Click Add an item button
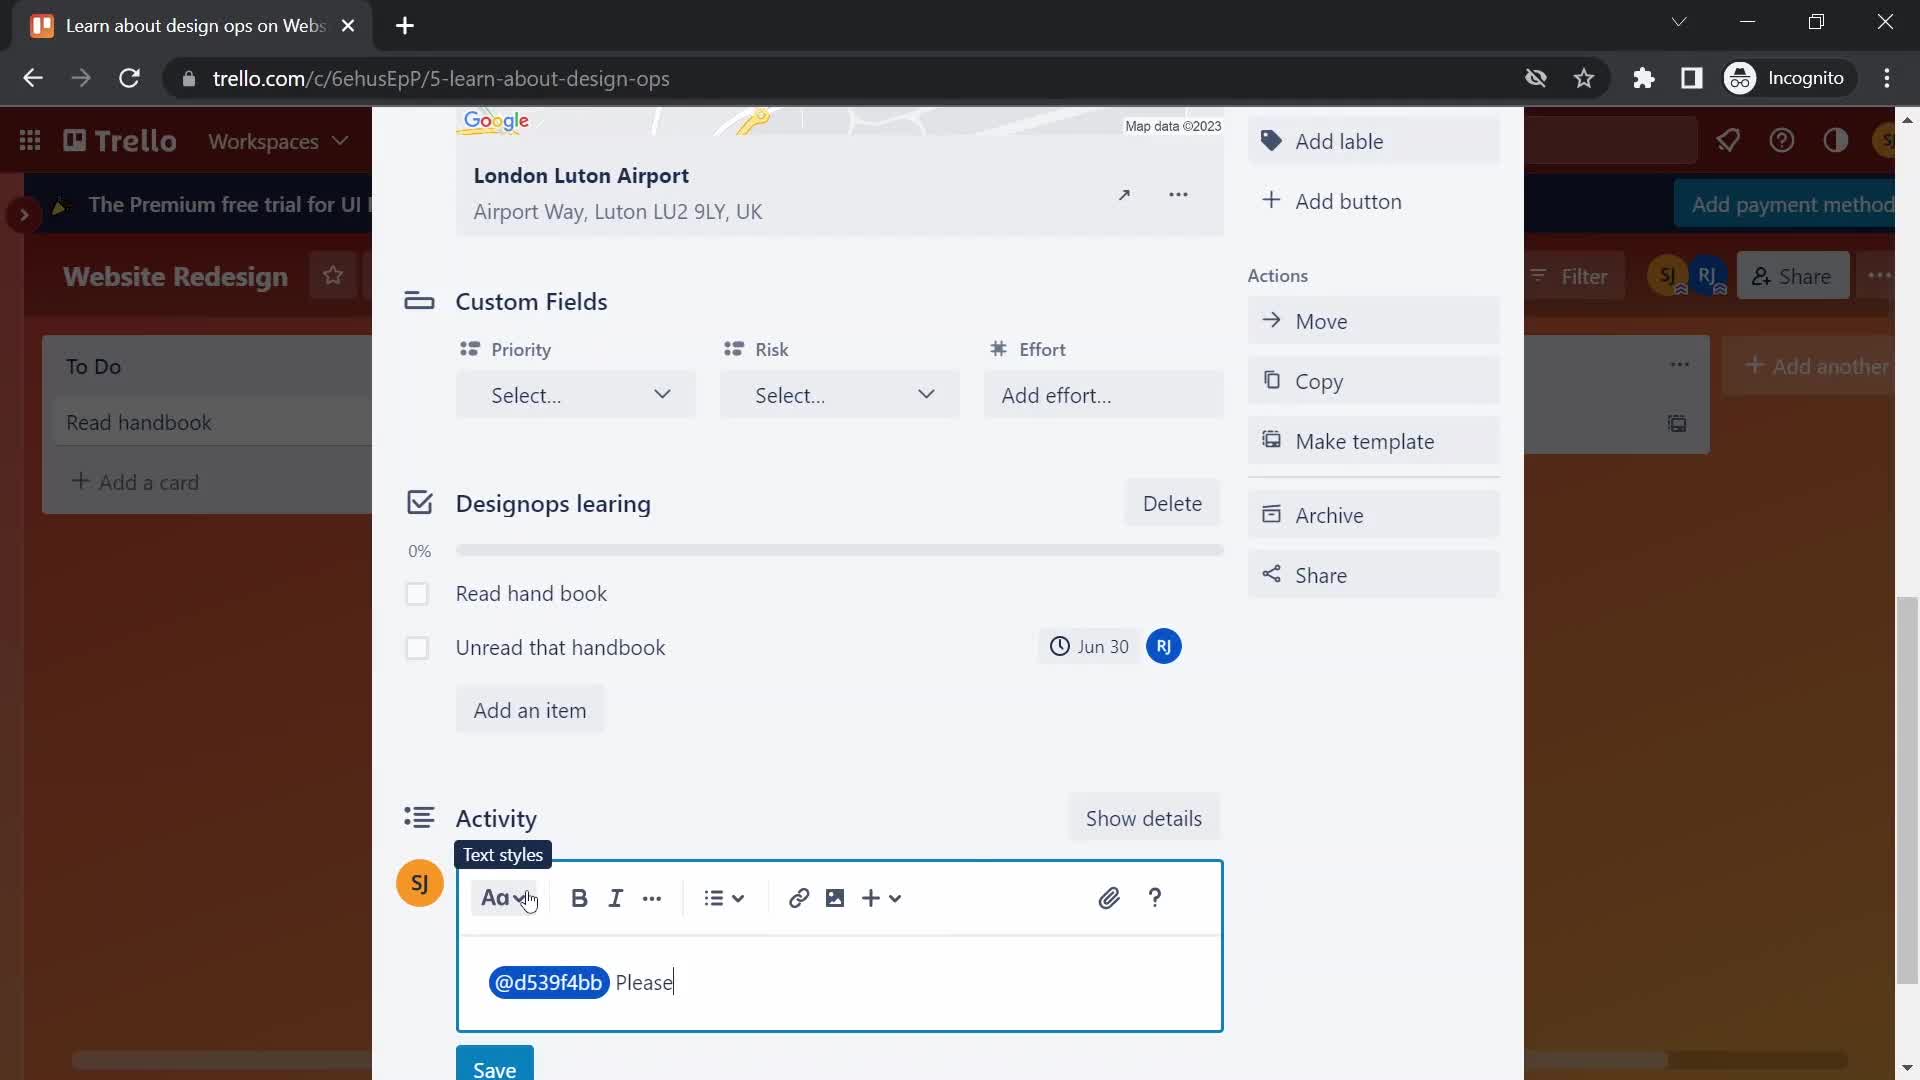The height and width of the screenshot is (1080, 1920). click(530, 710)
